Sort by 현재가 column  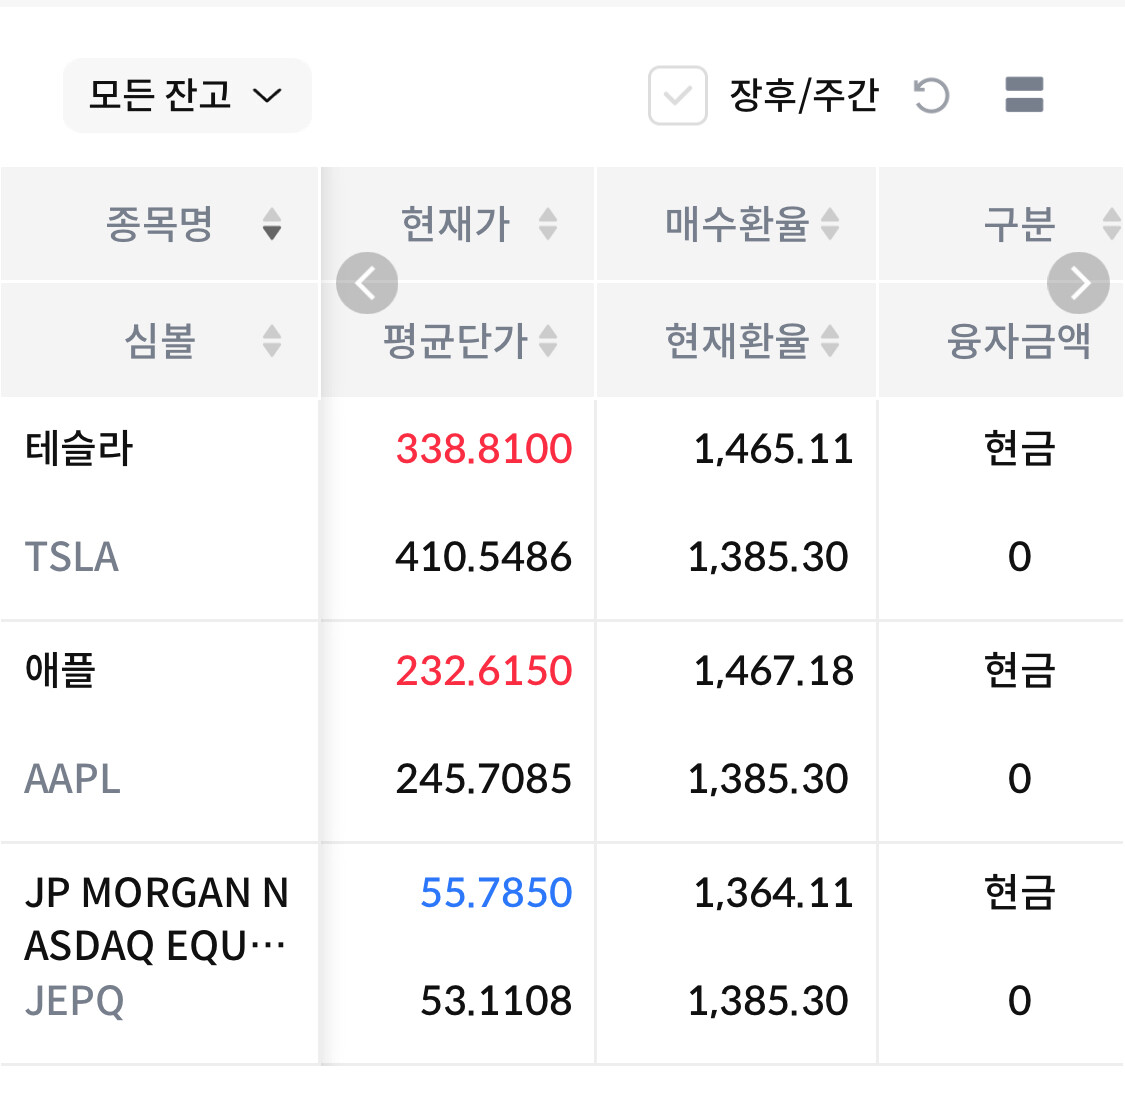click(x=457, y=224)
